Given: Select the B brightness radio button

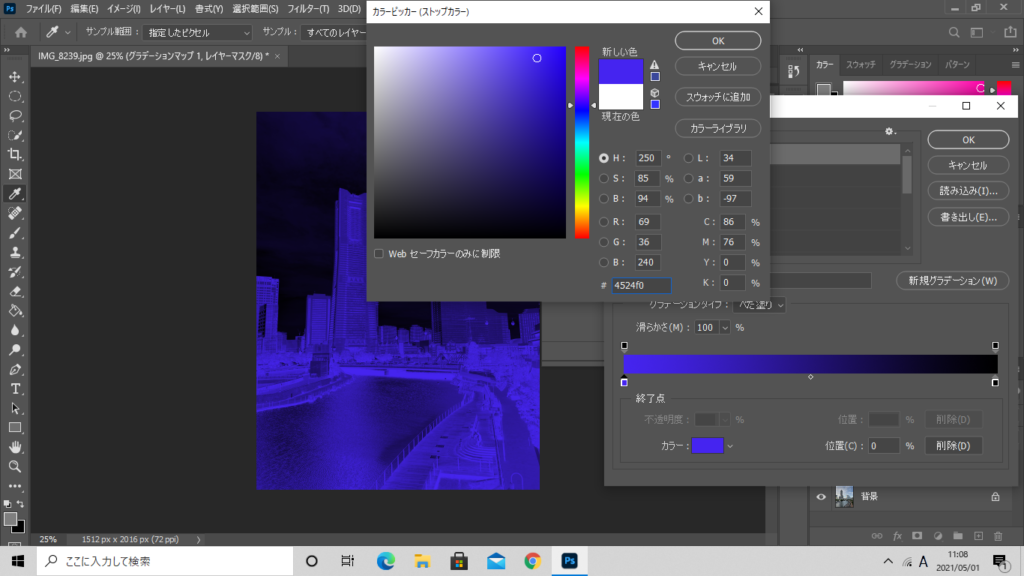Looking at the screenshot, I should click(x=603, y=199).
